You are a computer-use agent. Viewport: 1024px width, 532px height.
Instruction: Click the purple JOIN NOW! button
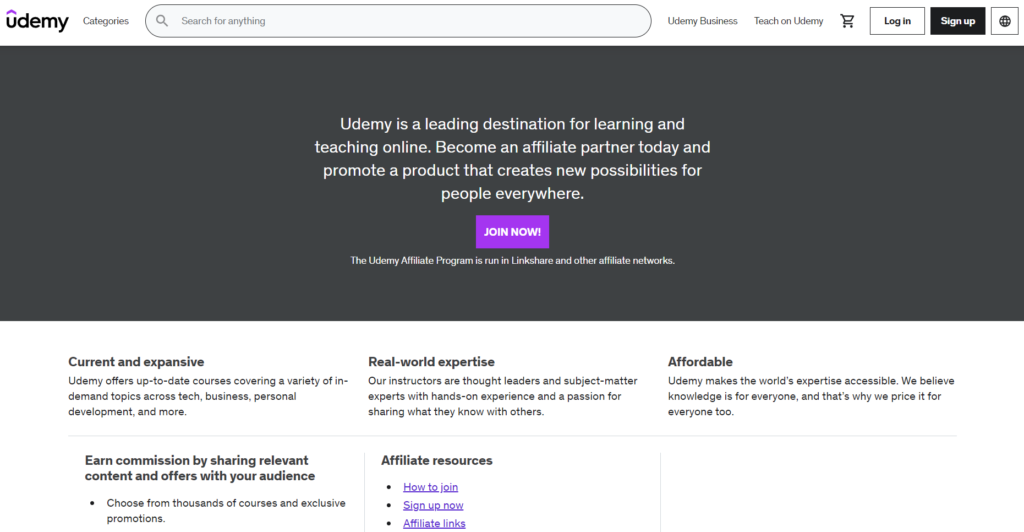(512, 232)
